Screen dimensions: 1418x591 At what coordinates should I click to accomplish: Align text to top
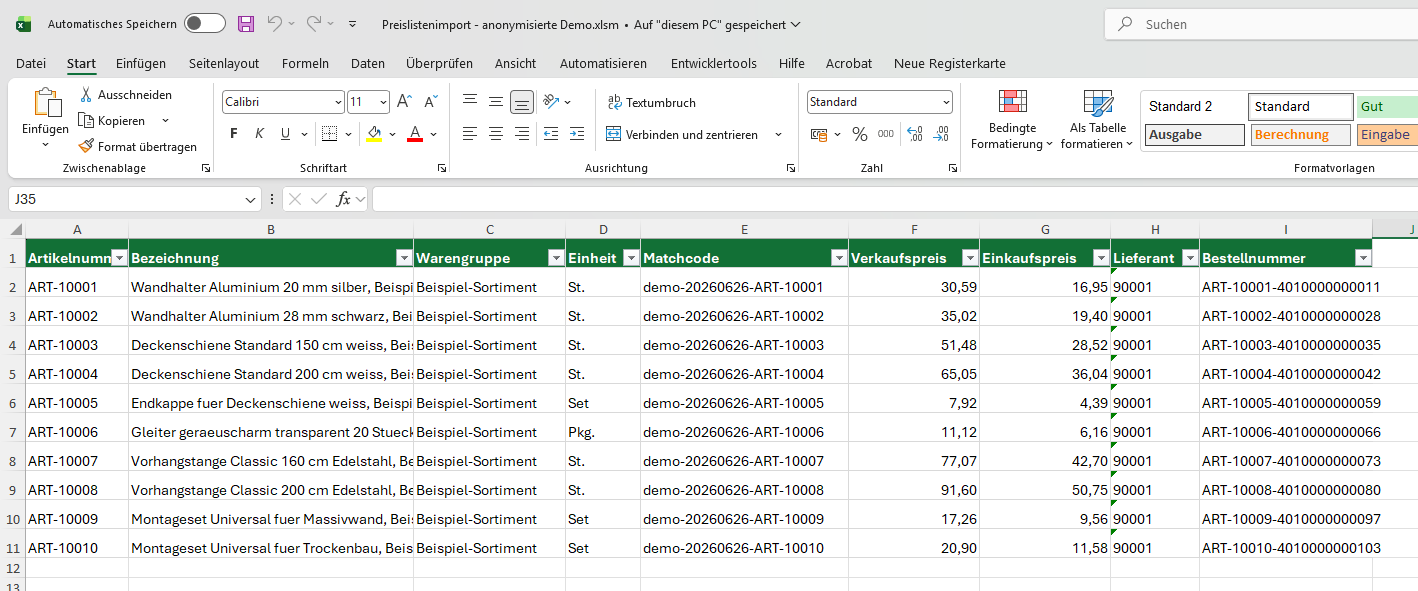tap(470, 102)
